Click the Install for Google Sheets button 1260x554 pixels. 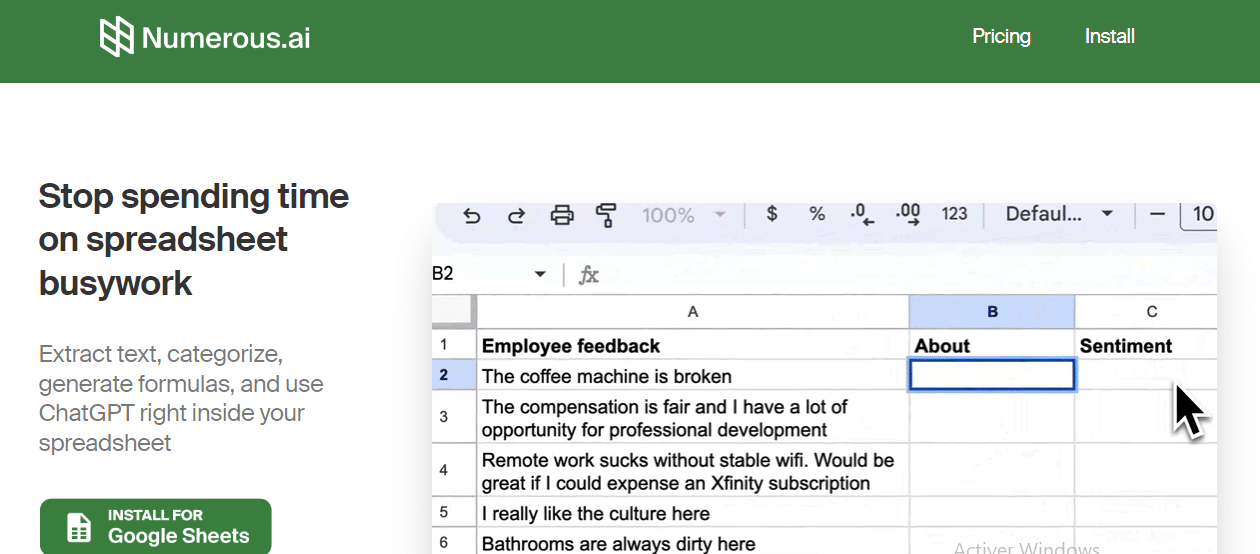[156, 526]
